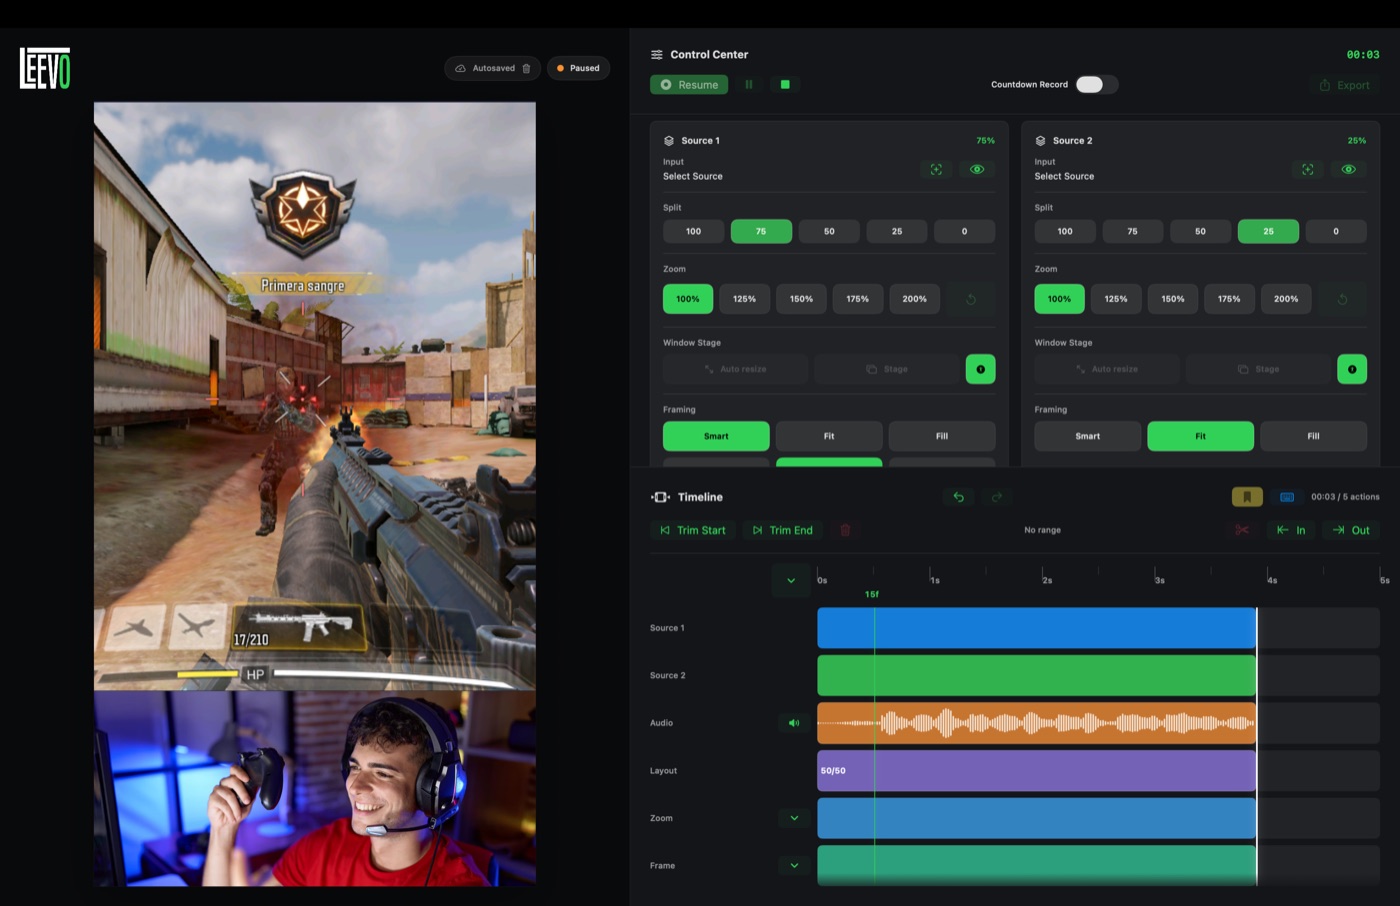Set Source 1 split to 25
This screenshot has width=1400, height=906.
[x=897, y=231]
